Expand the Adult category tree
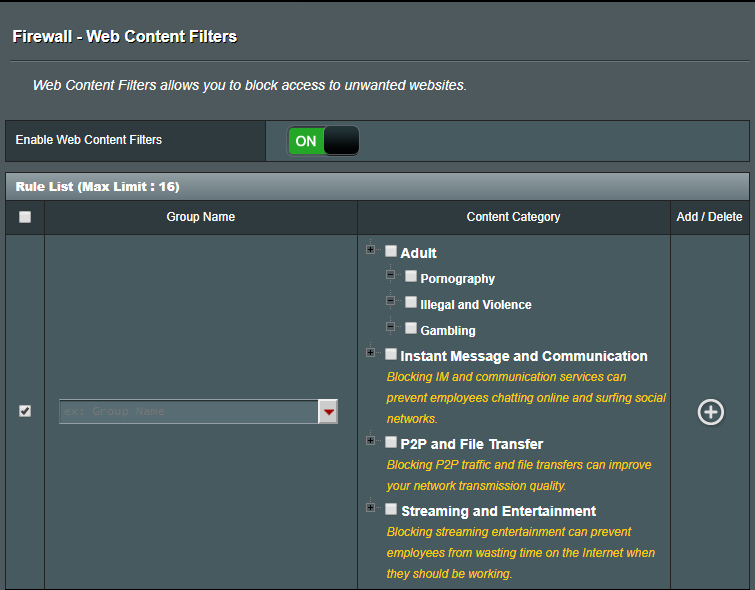 tap(371, 251)
